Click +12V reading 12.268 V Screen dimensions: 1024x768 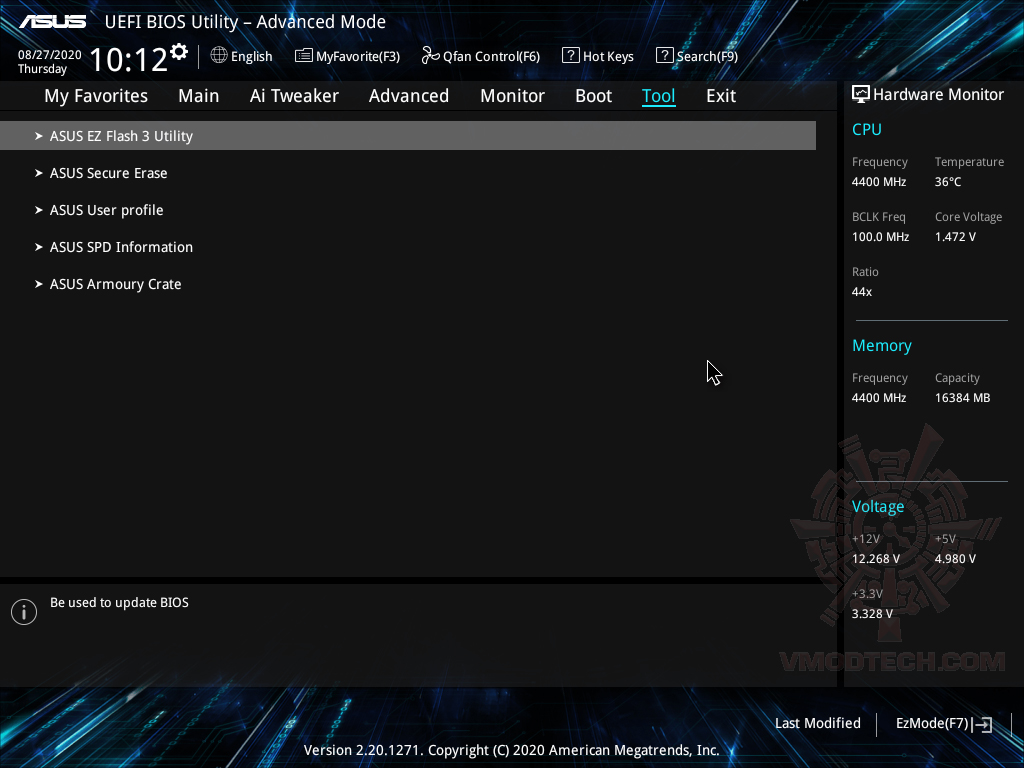pos(876,559)
